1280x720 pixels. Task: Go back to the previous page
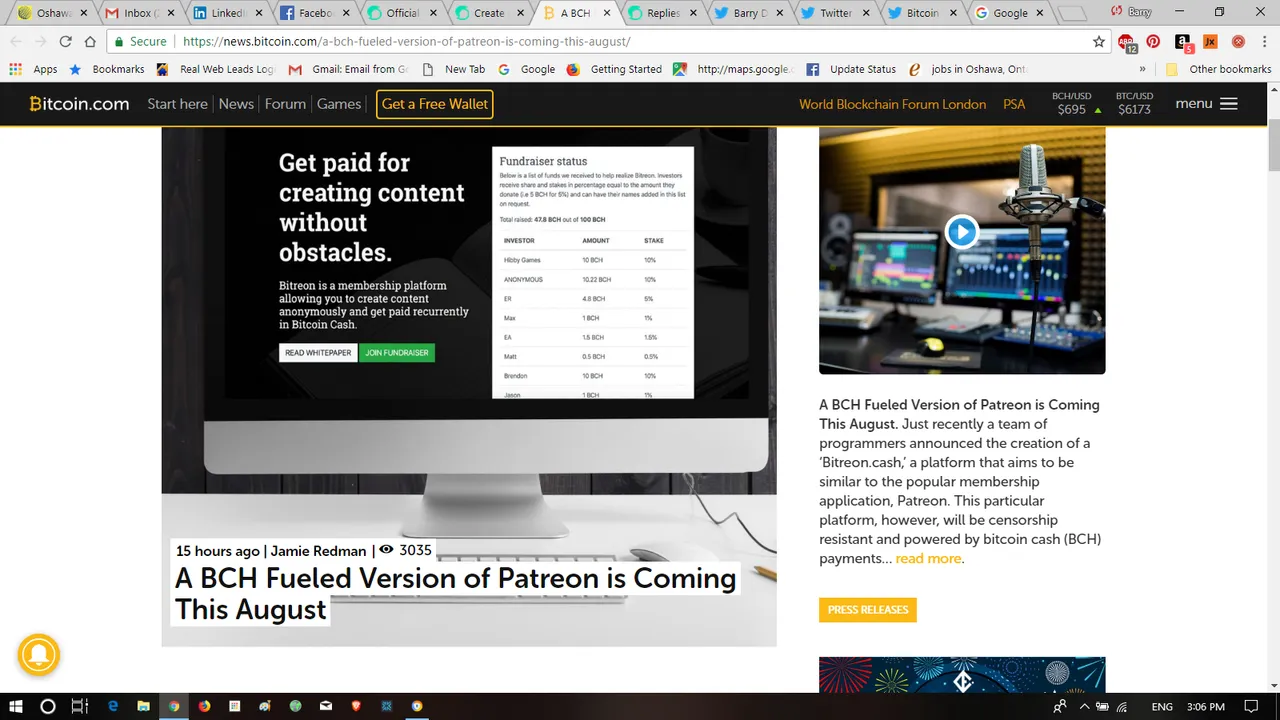[16, 42]
